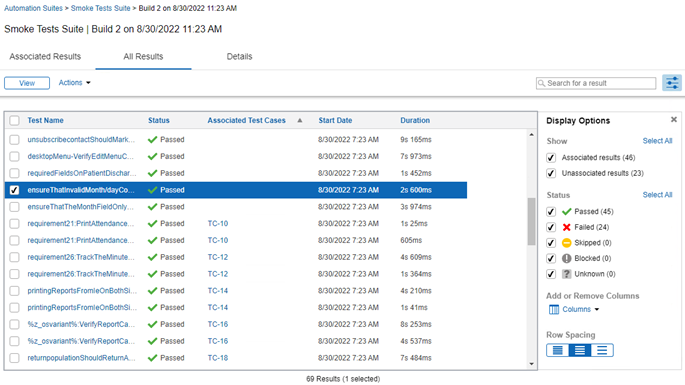Click the View button
Viewport: 685px width, 385px height.
[x=27, y=83]
